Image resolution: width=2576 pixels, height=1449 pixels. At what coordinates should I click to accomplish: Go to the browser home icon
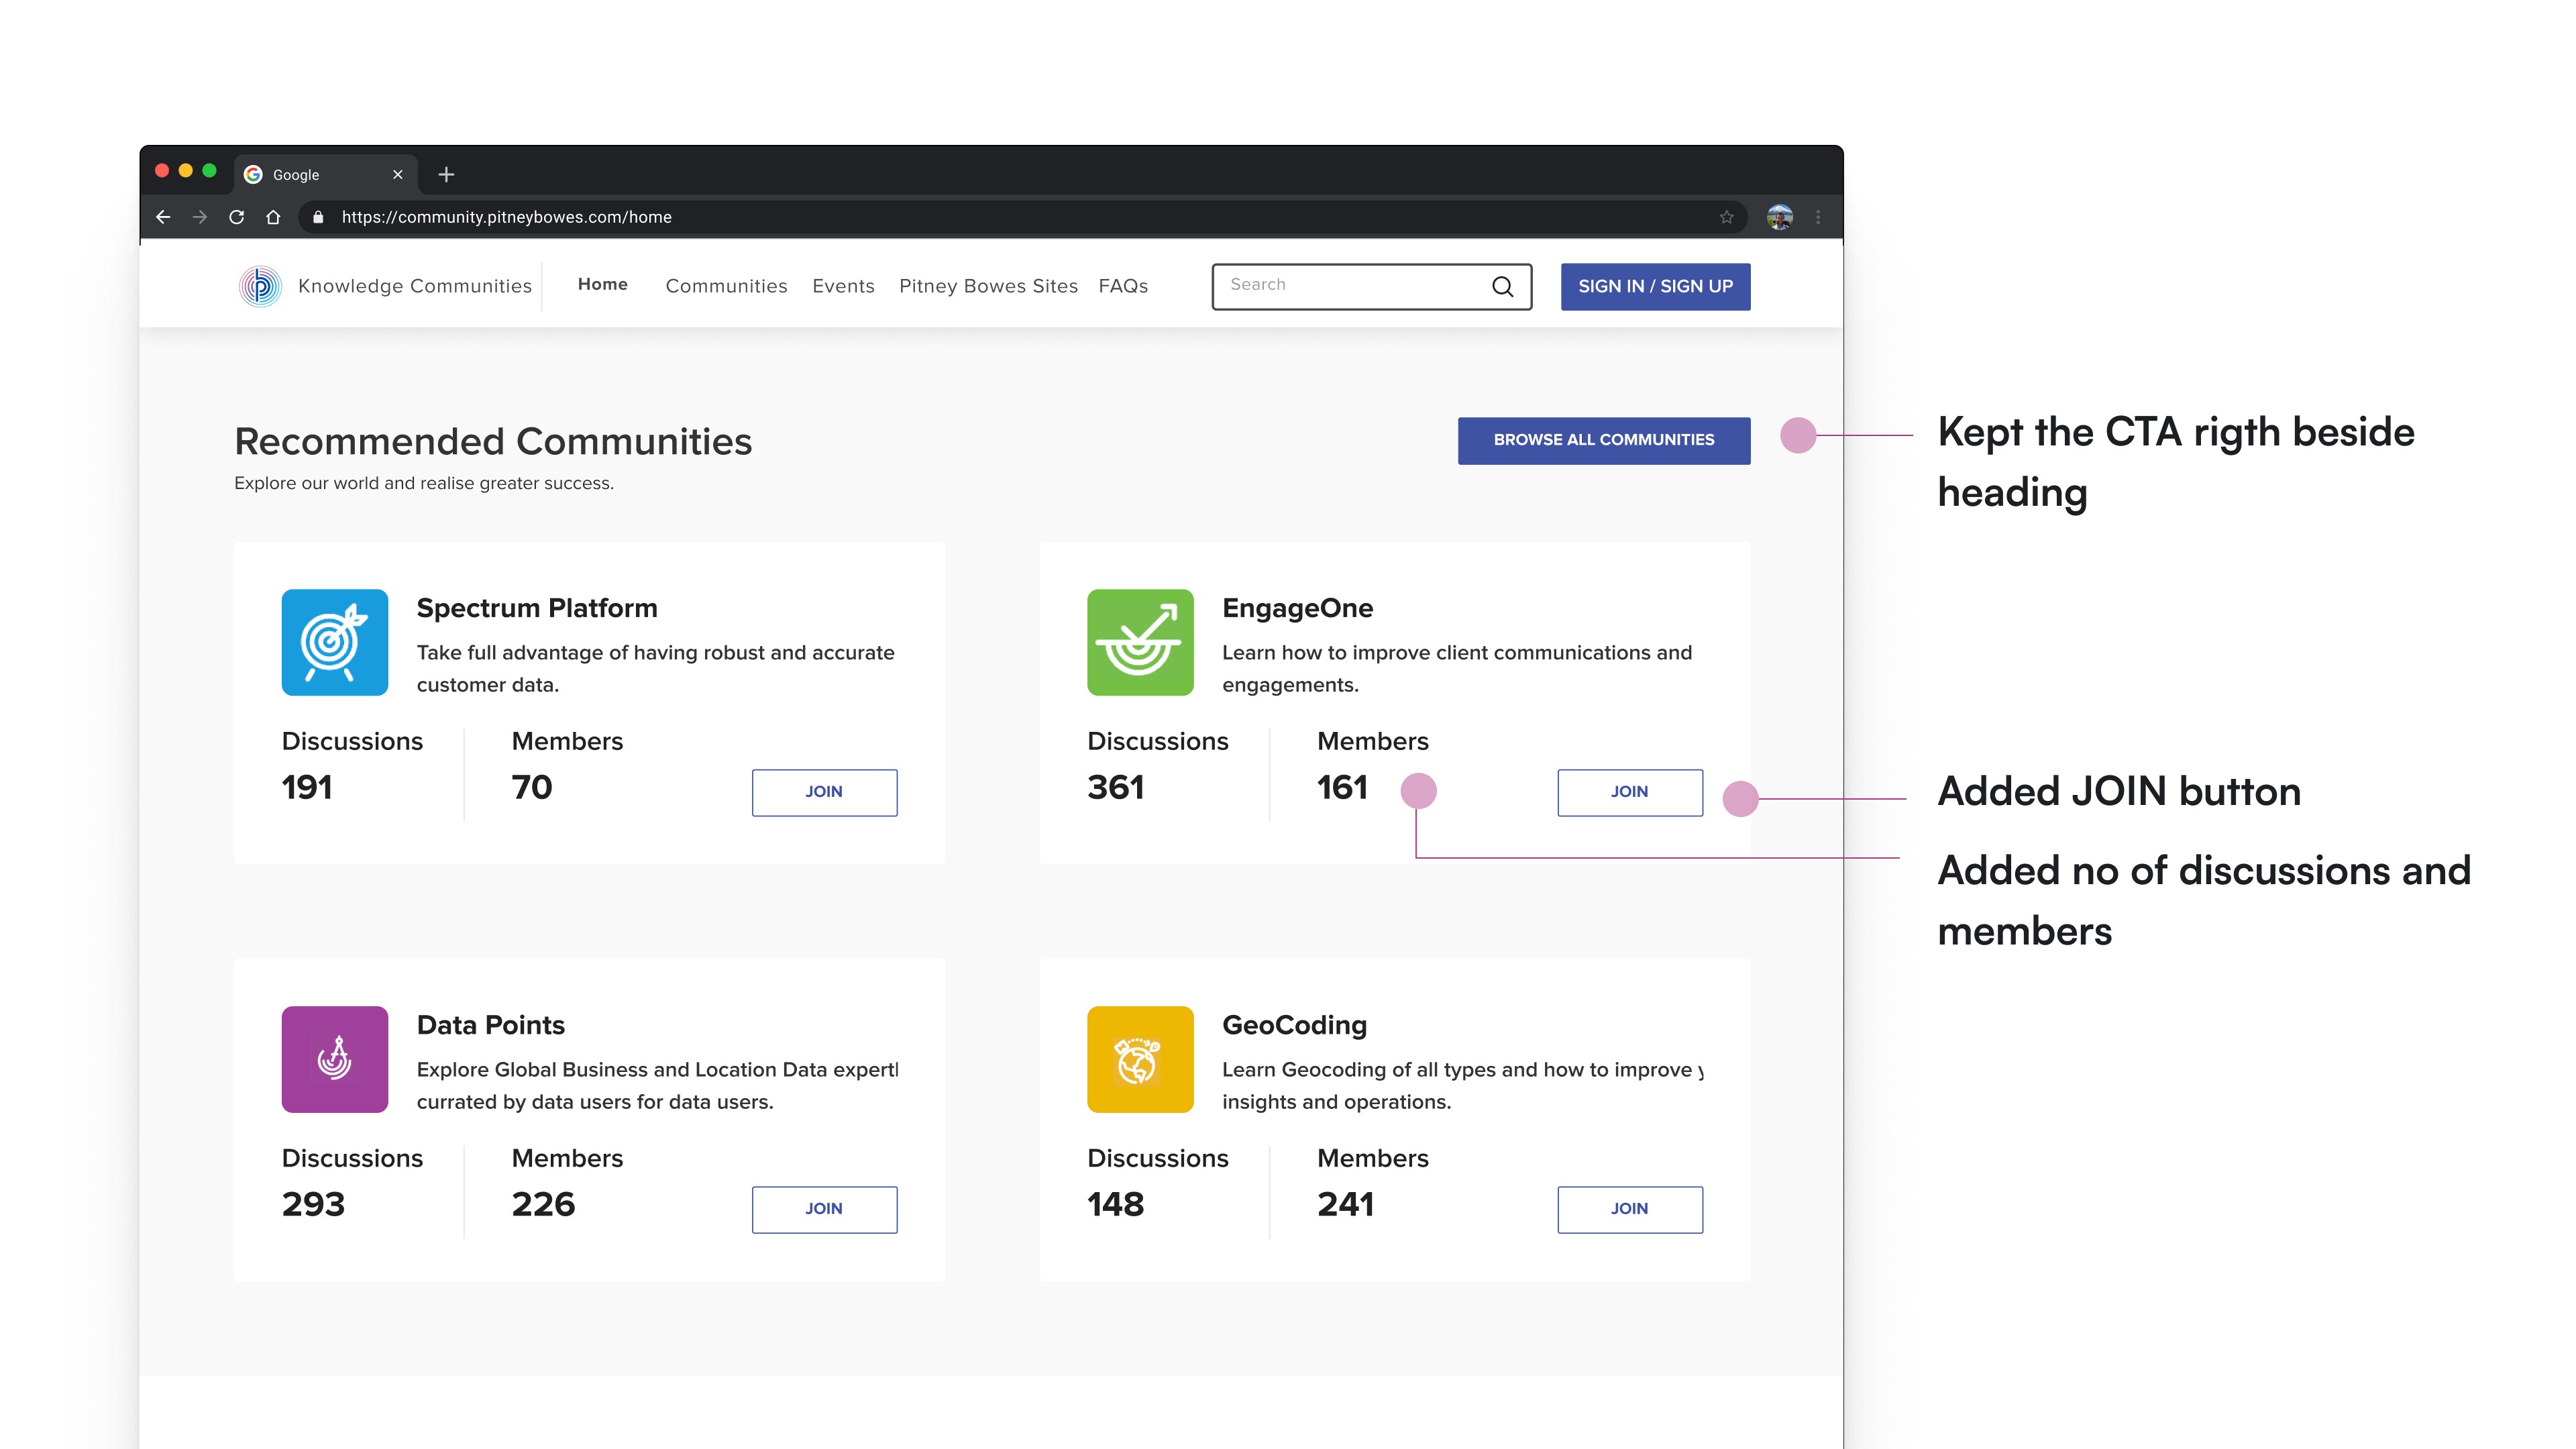[x=273, y=217]
